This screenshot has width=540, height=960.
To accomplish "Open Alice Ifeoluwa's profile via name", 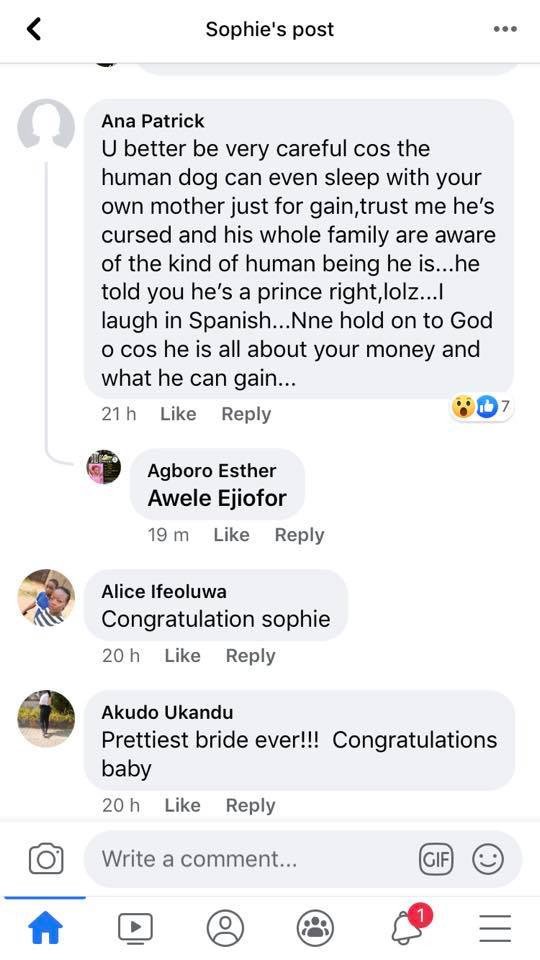I will click(163, 591).
